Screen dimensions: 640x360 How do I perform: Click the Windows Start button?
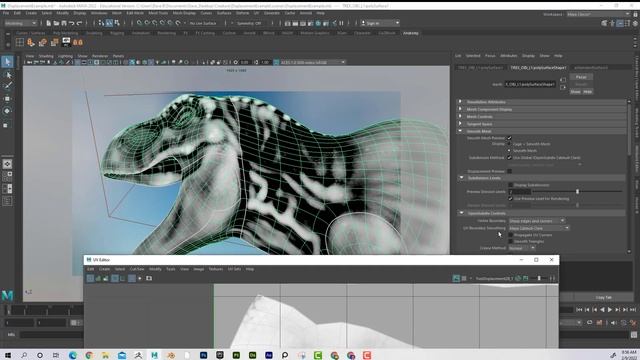(8, 355)
